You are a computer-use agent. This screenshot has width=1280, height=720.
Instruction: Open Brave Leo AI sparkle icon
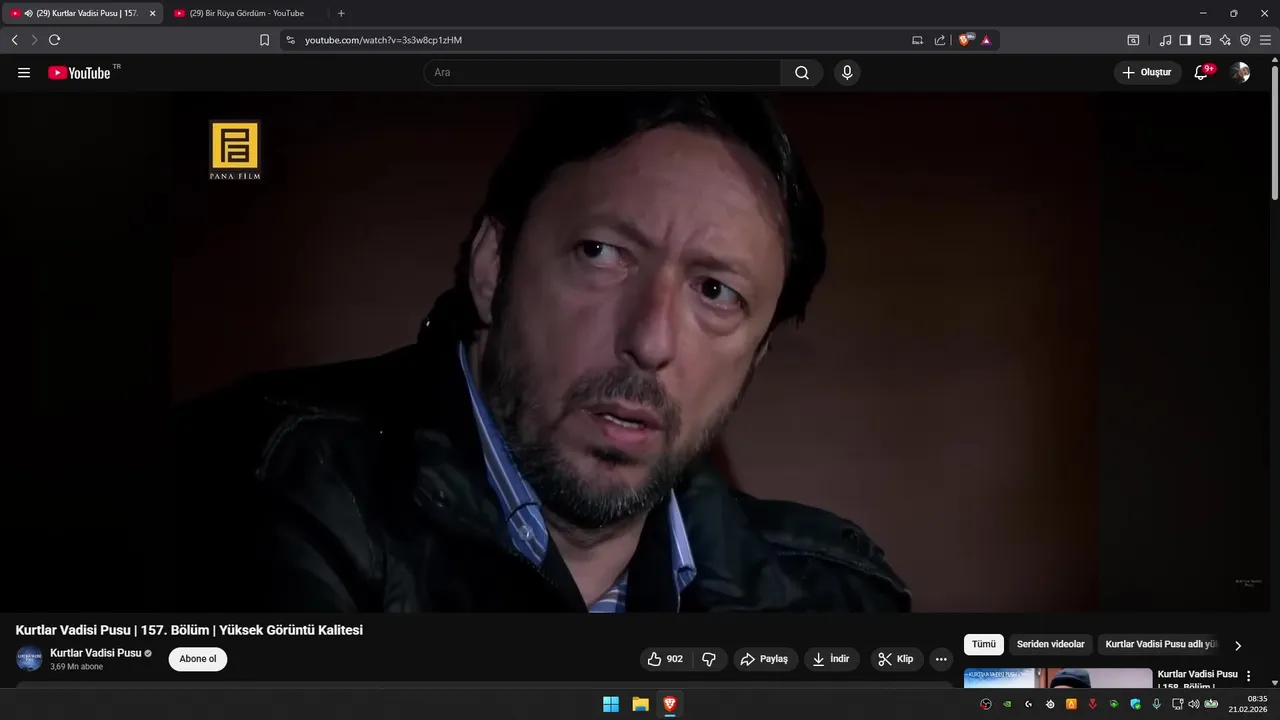point(1225,40)
